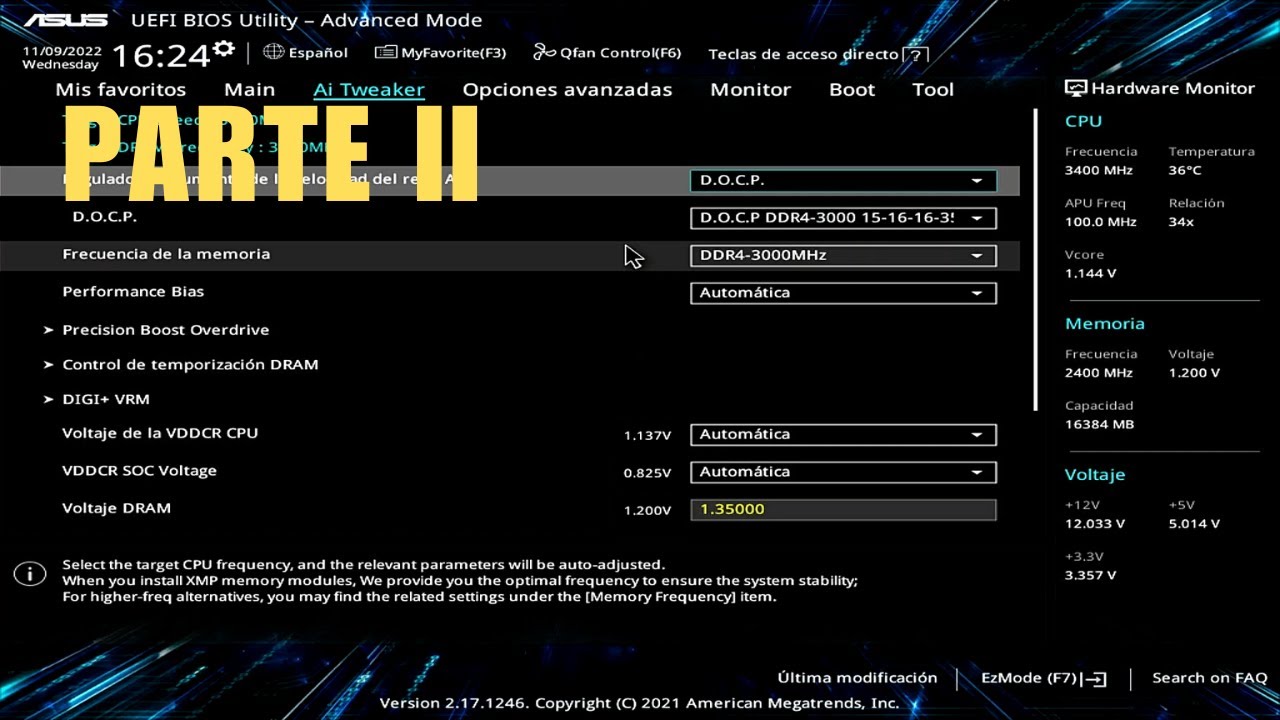Select the Frecuencia de la memoria row label
The image size is (1280, 720).
pos(166,254)
